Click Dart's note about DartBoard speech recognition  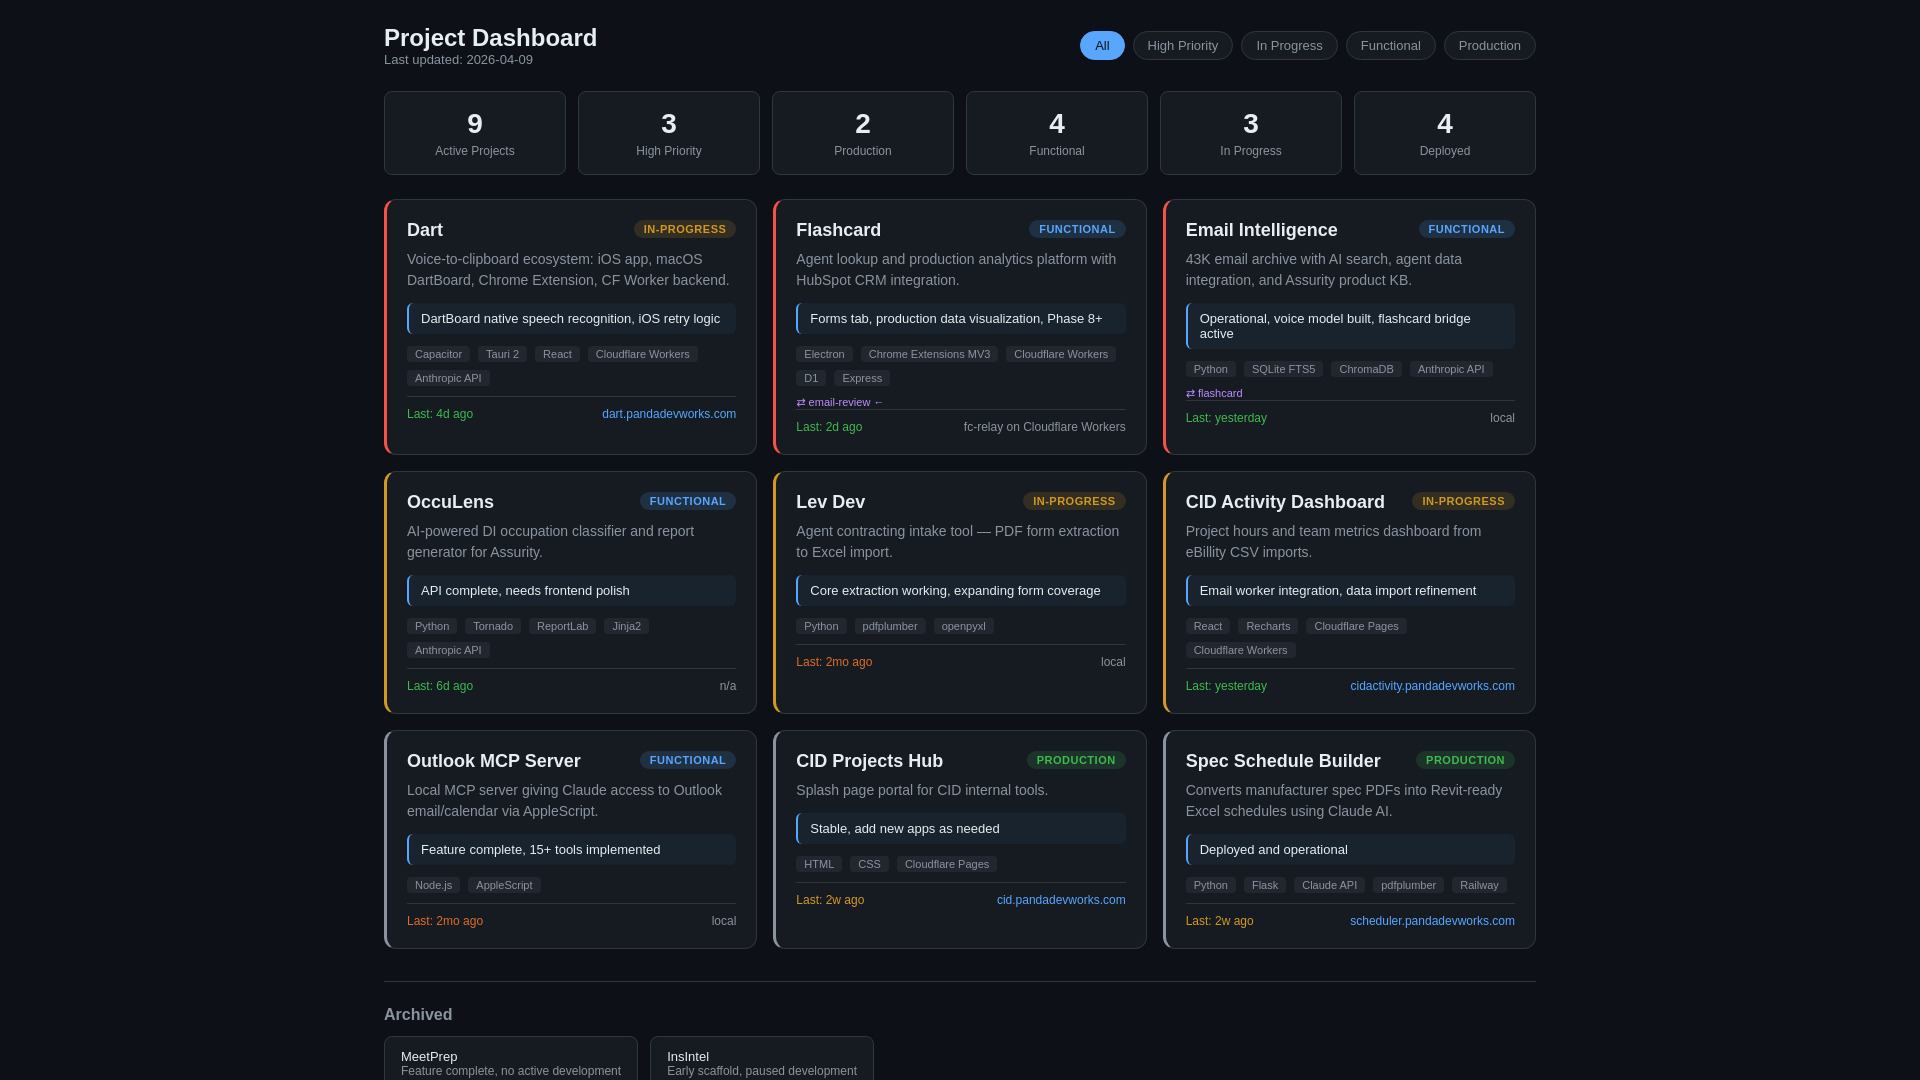[571, 319]
